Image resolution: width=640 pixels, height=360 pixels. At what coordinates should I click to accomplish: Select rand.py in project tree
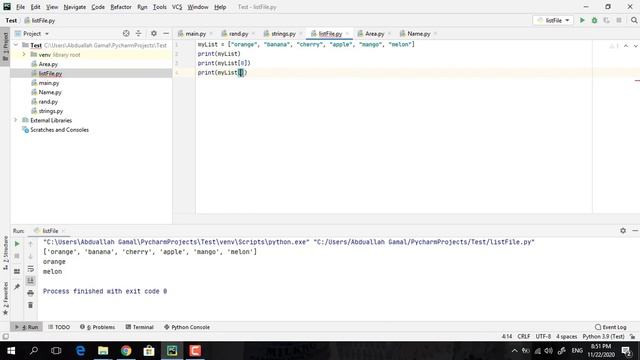(x=48, y=102)
